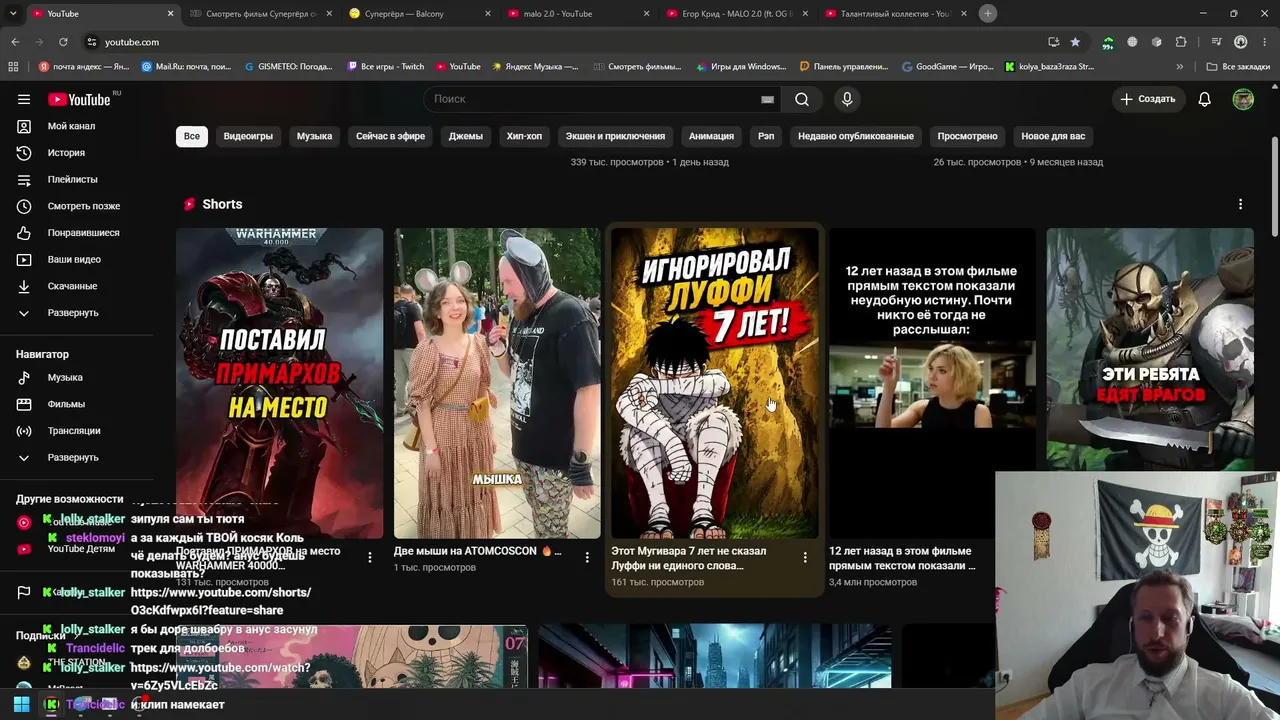Play the Две мыши ATOMCOSCON short thumbnail

pos(497,383)
